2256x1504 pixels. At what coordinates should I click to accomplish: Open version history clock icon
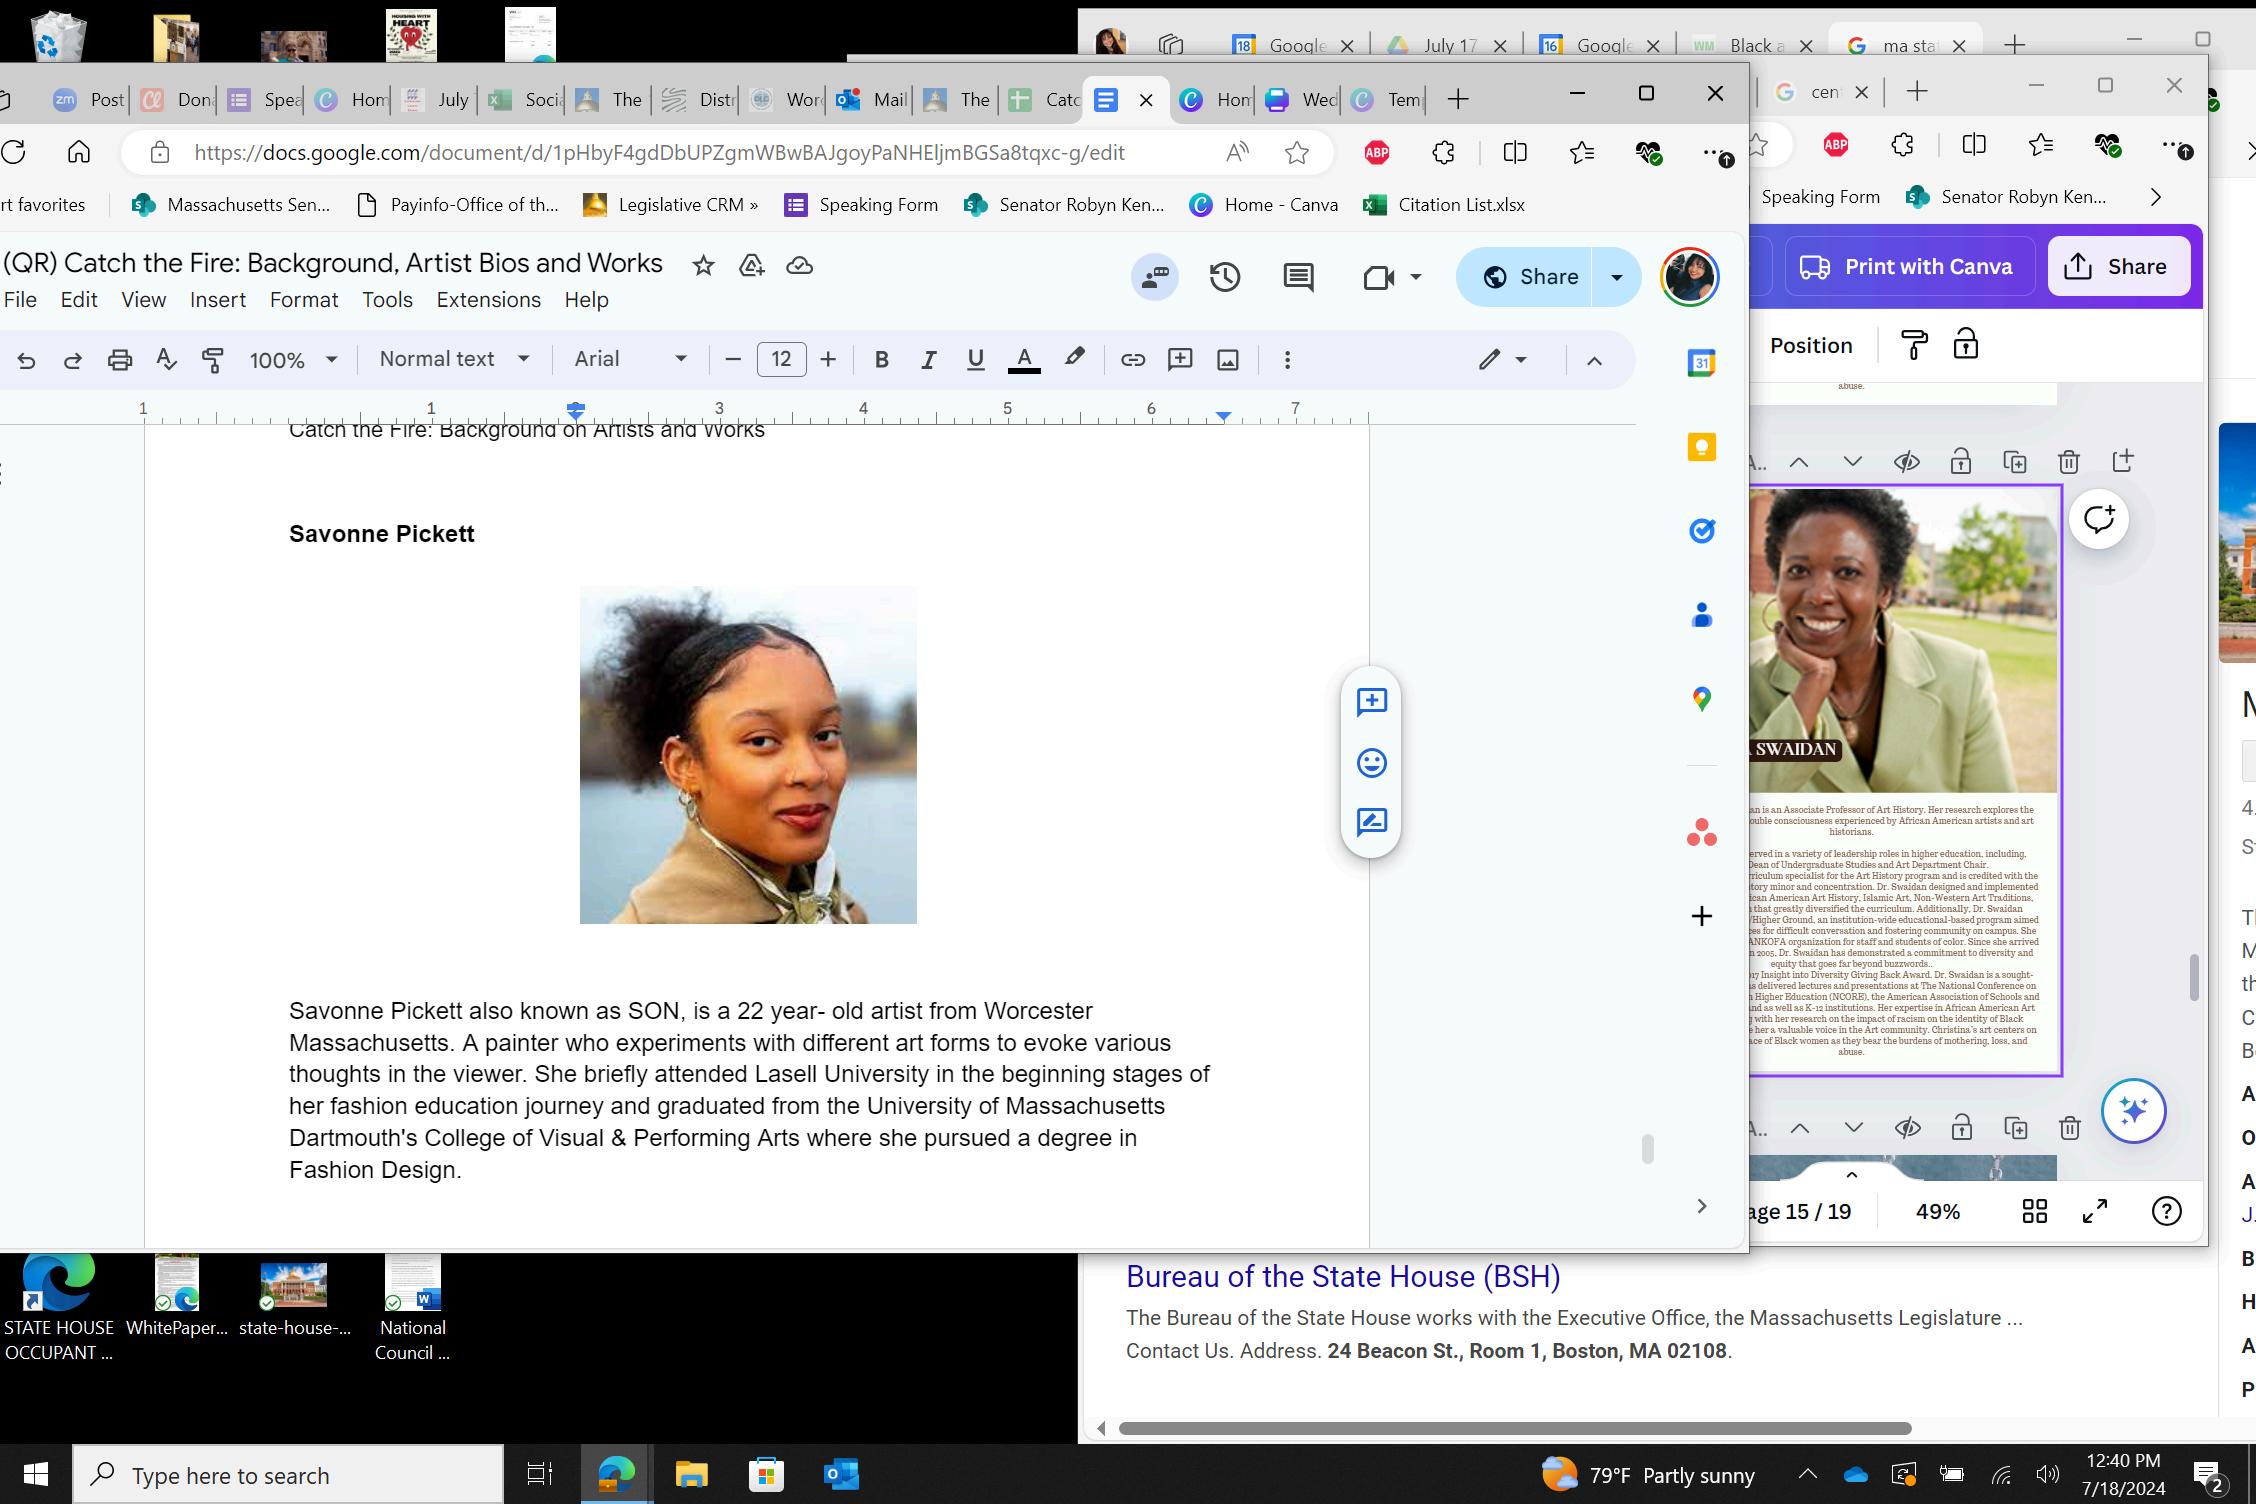pos(1225,277)
